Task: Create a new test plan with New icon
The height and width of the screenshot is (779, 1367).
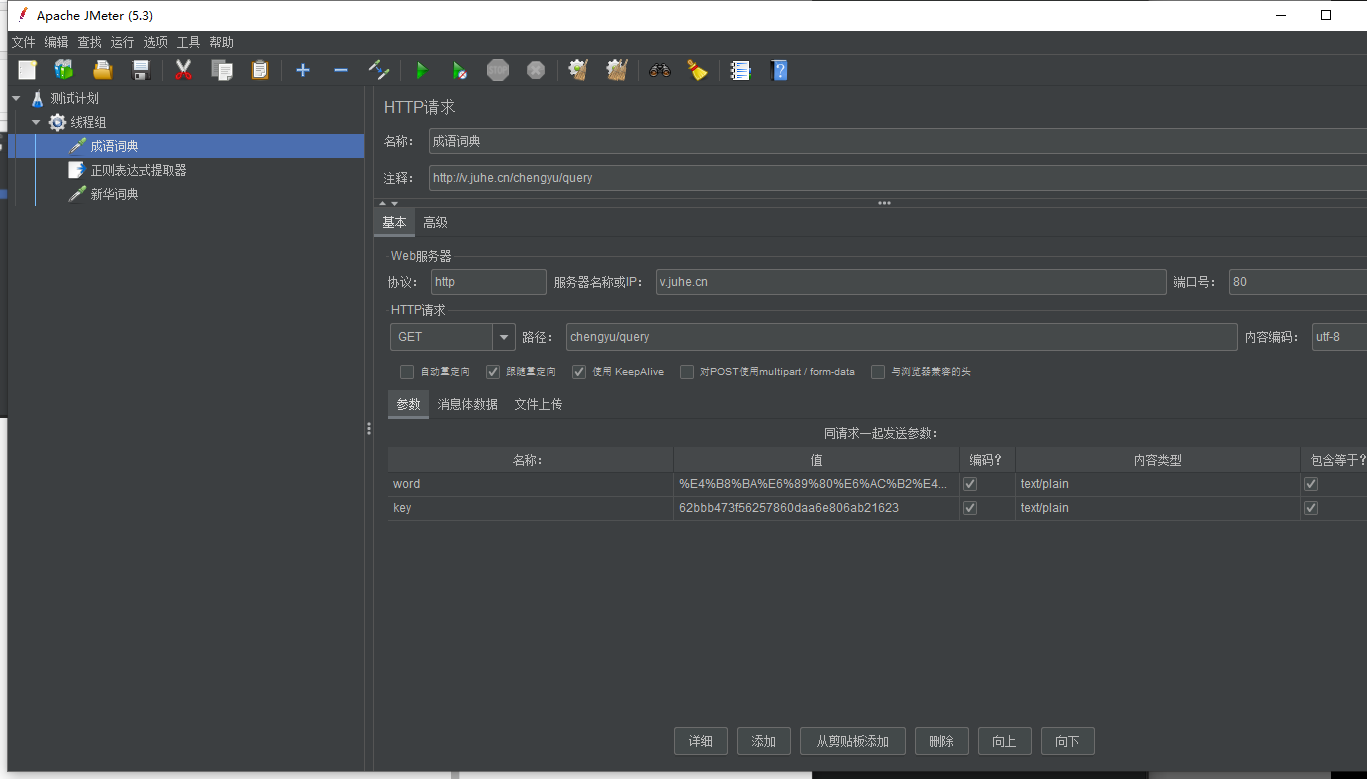Action: coord(27,70)
